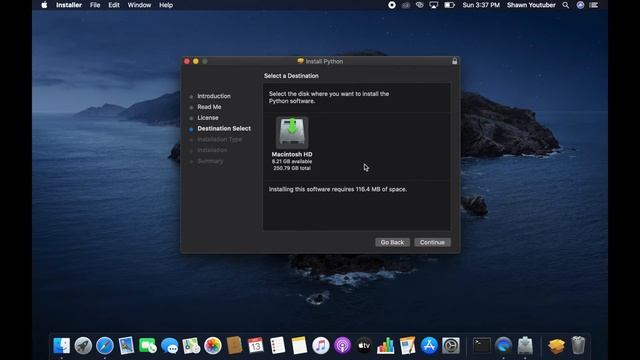Minimize the Install Python window
Screen dimensions: 640x360
point(196,61)
